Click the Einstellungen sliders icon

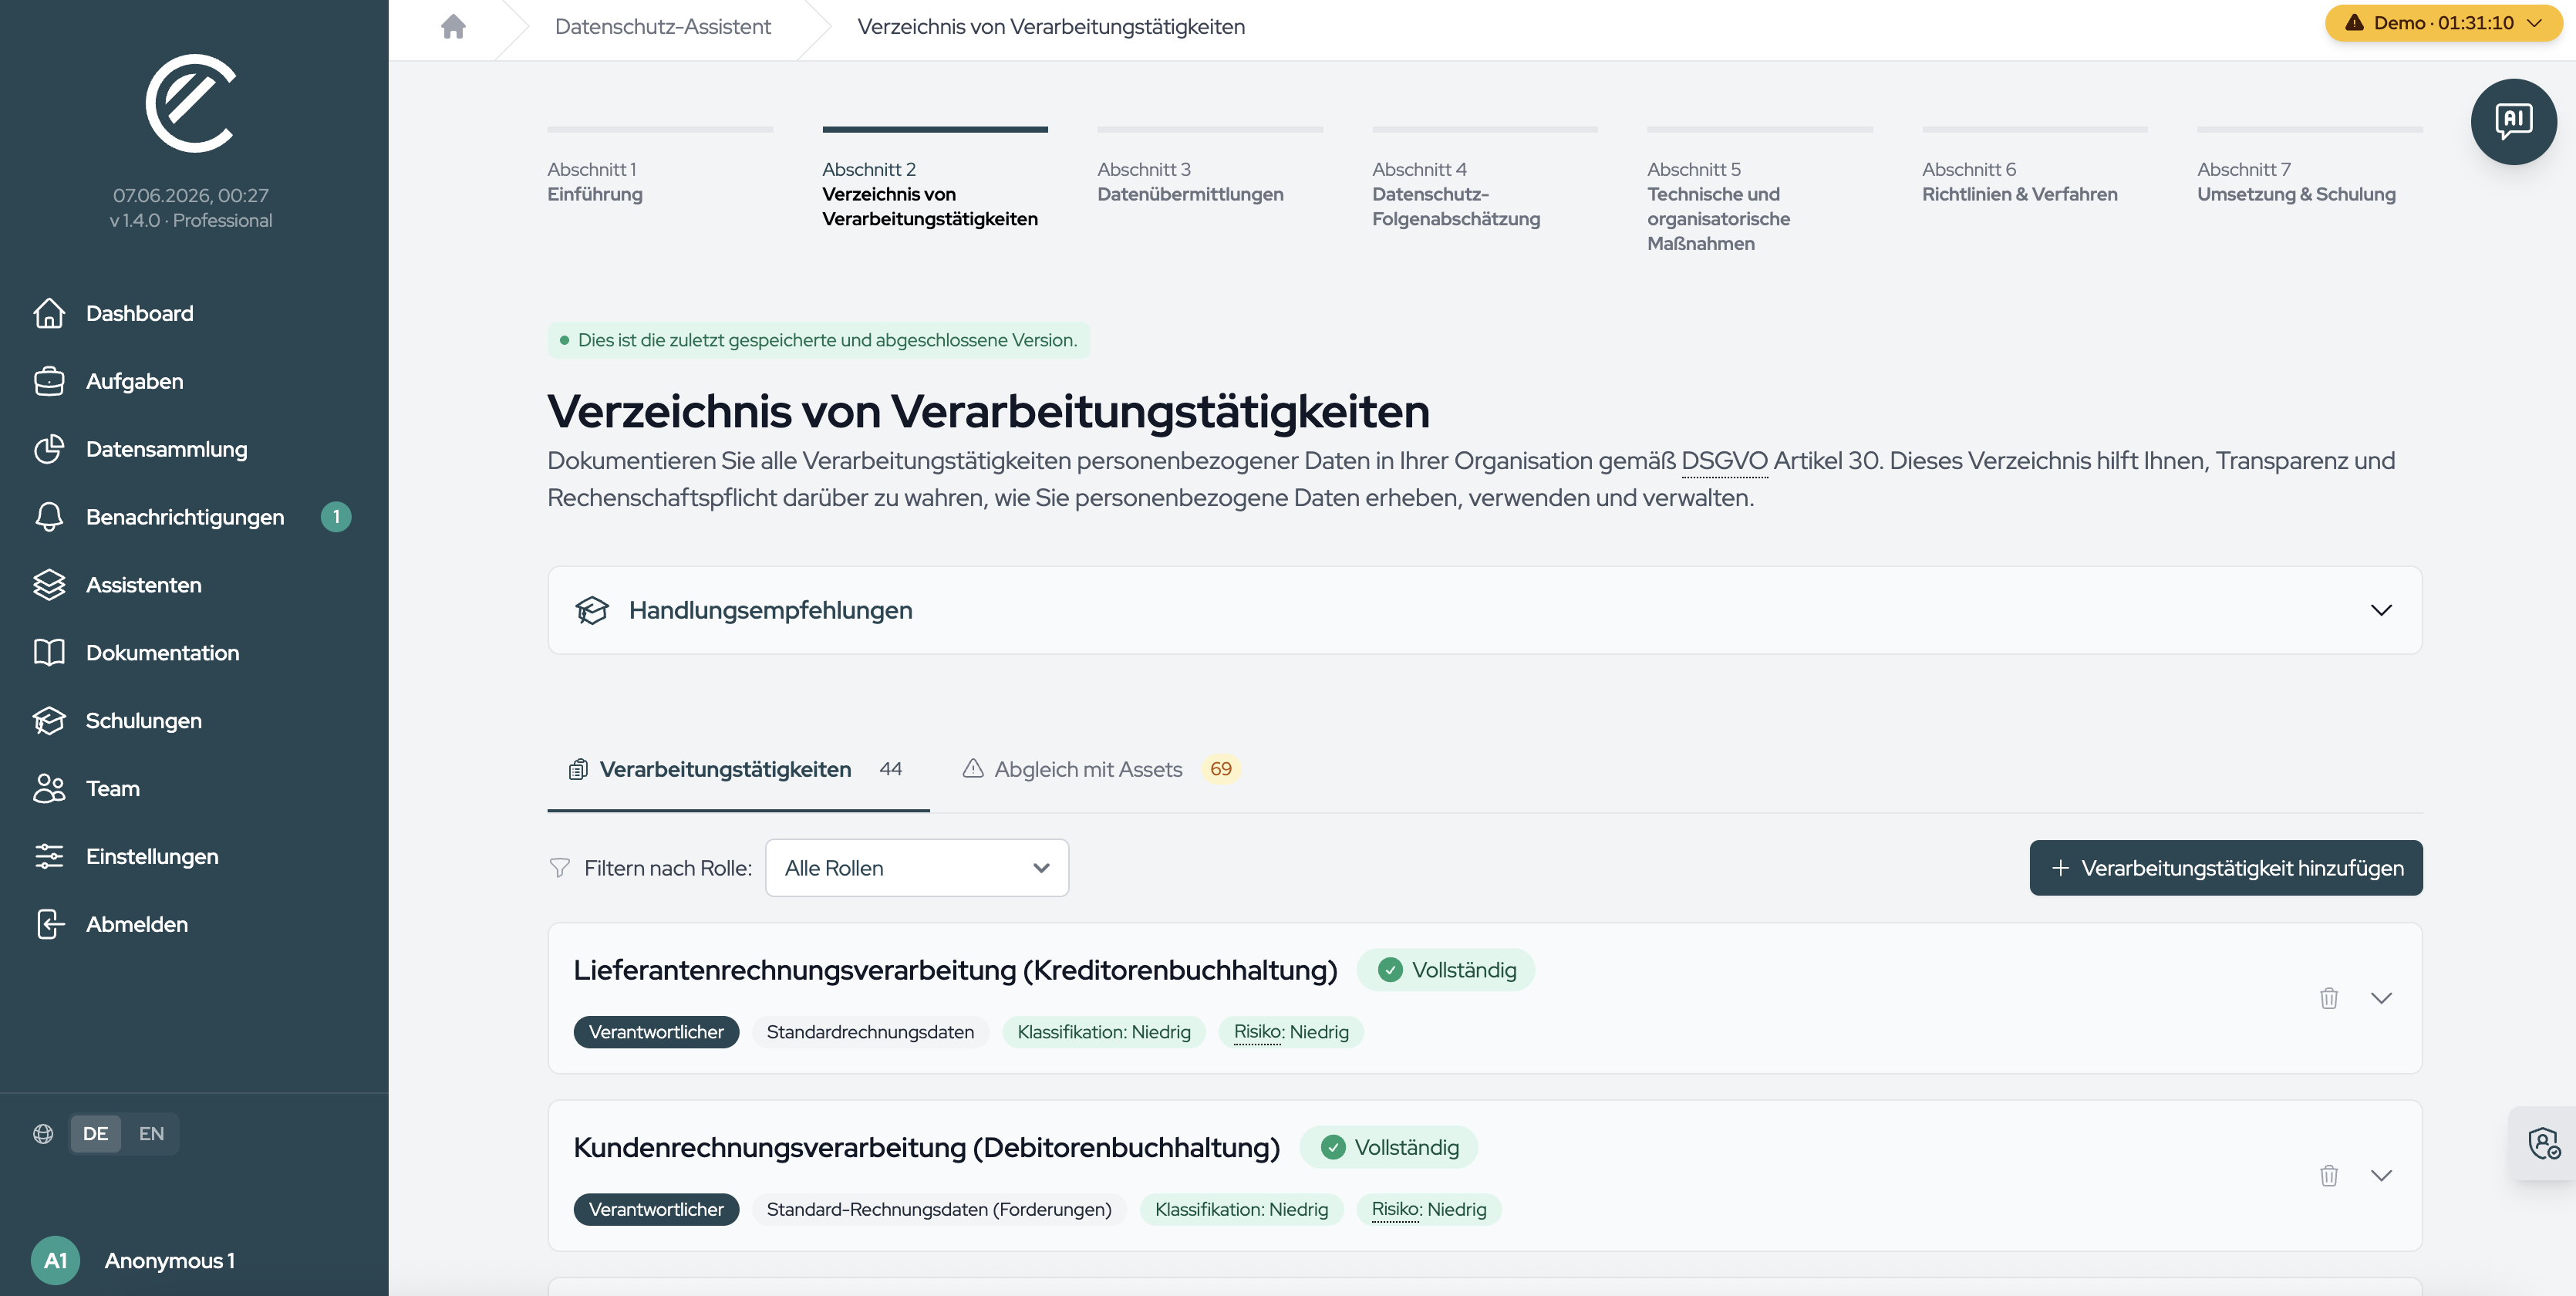pos(49,856)
